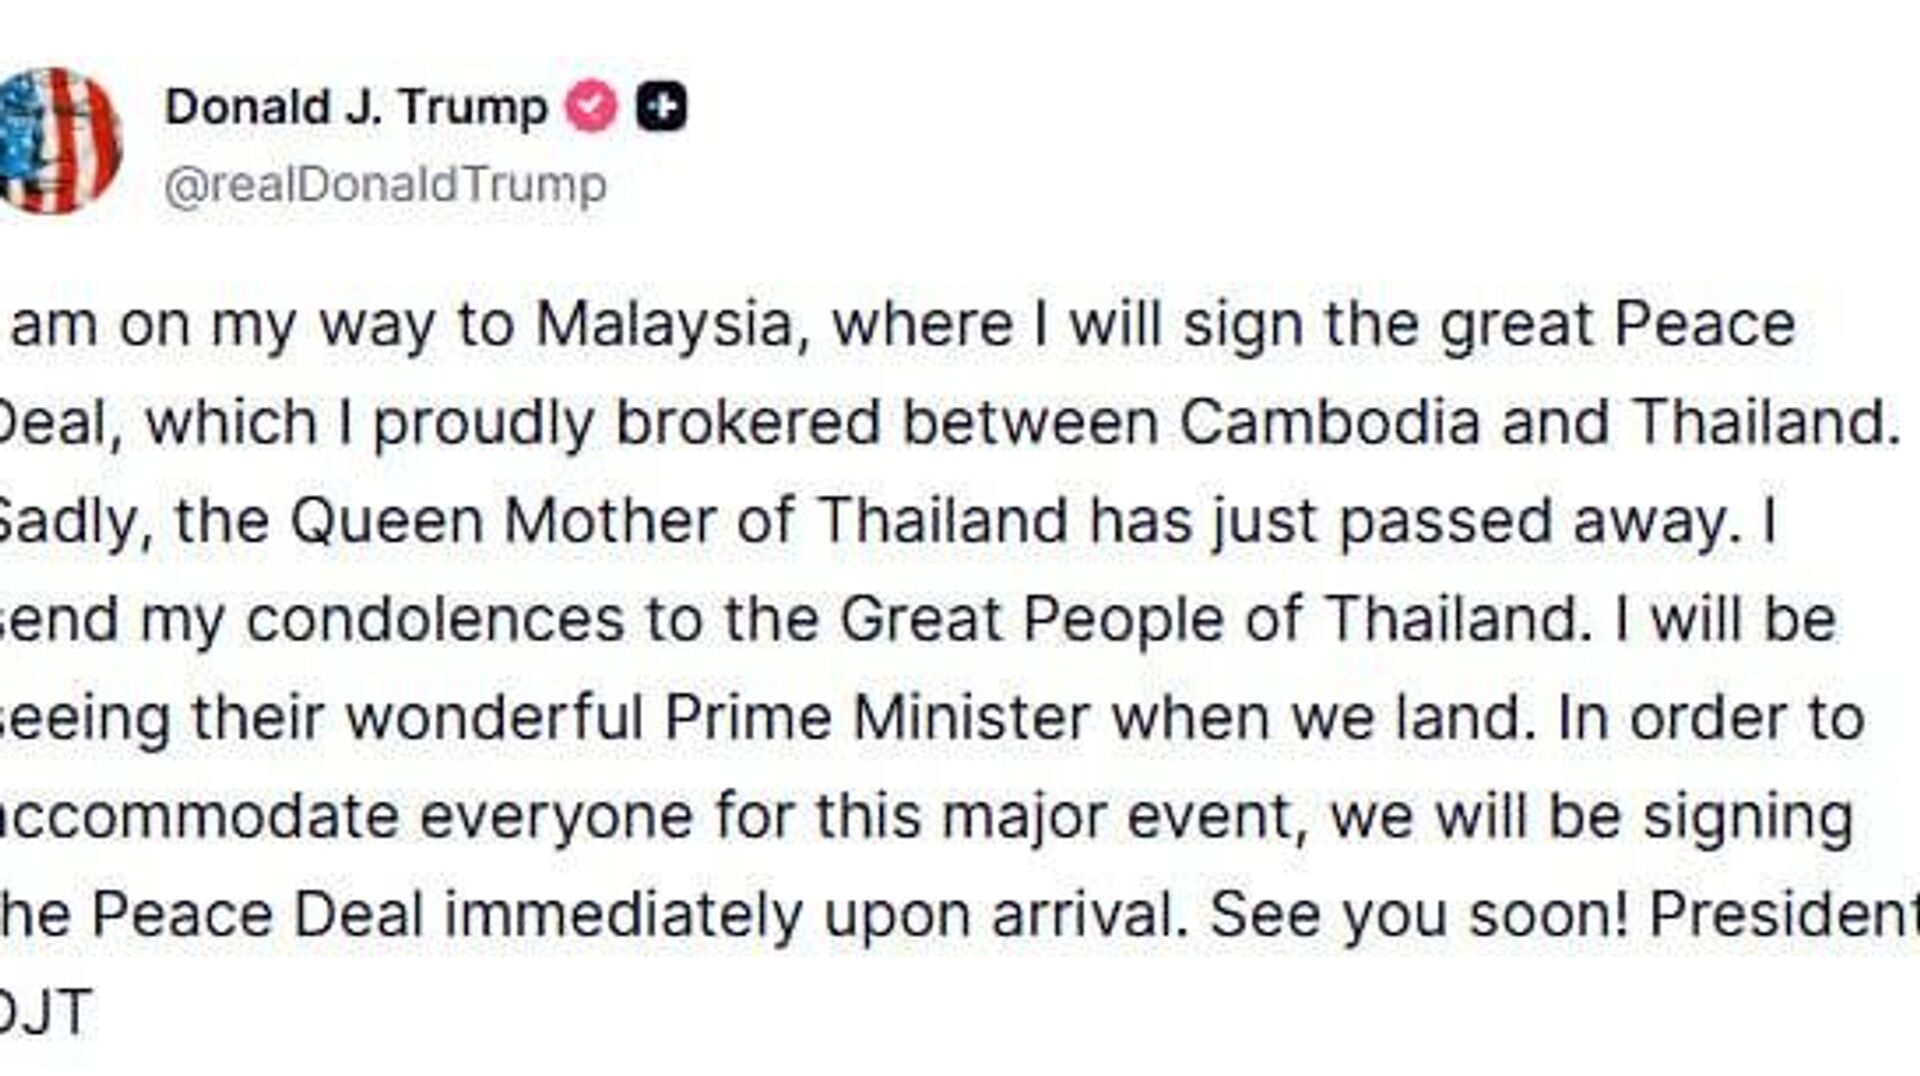Click the word Cambodia in the post

[x=1329, y=423]
